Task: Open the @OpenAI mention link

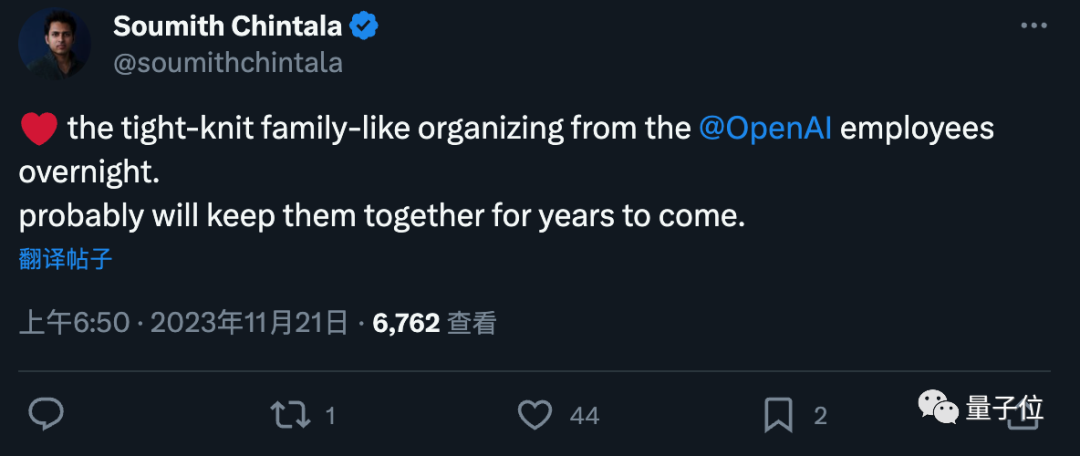Action: tap(765, 128)
